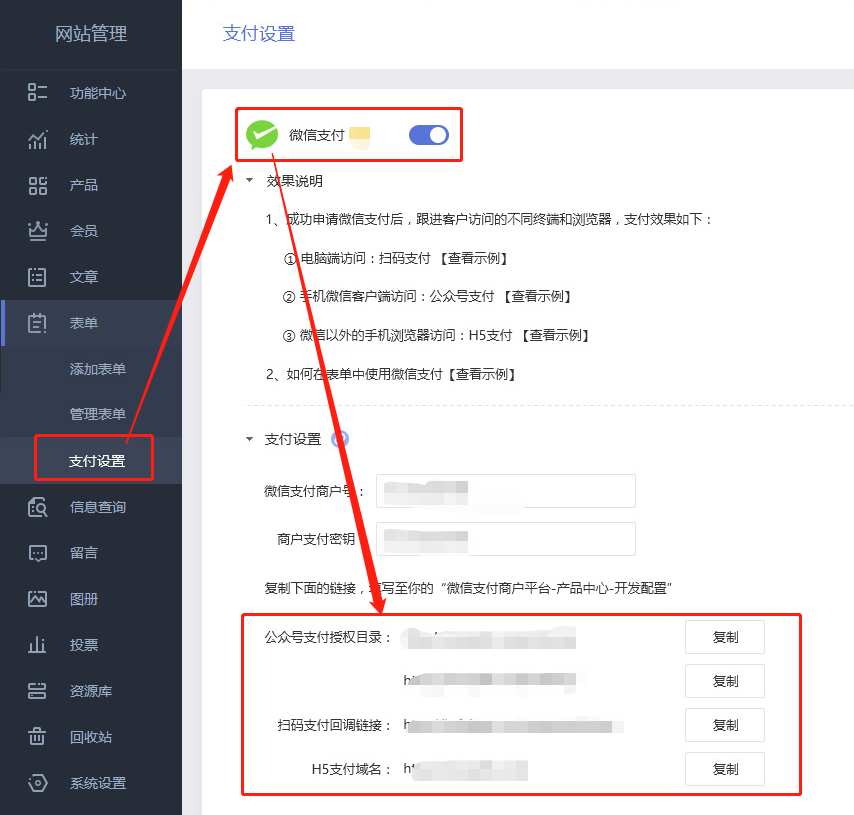Click the 支付设置 page title

[259, 34]
